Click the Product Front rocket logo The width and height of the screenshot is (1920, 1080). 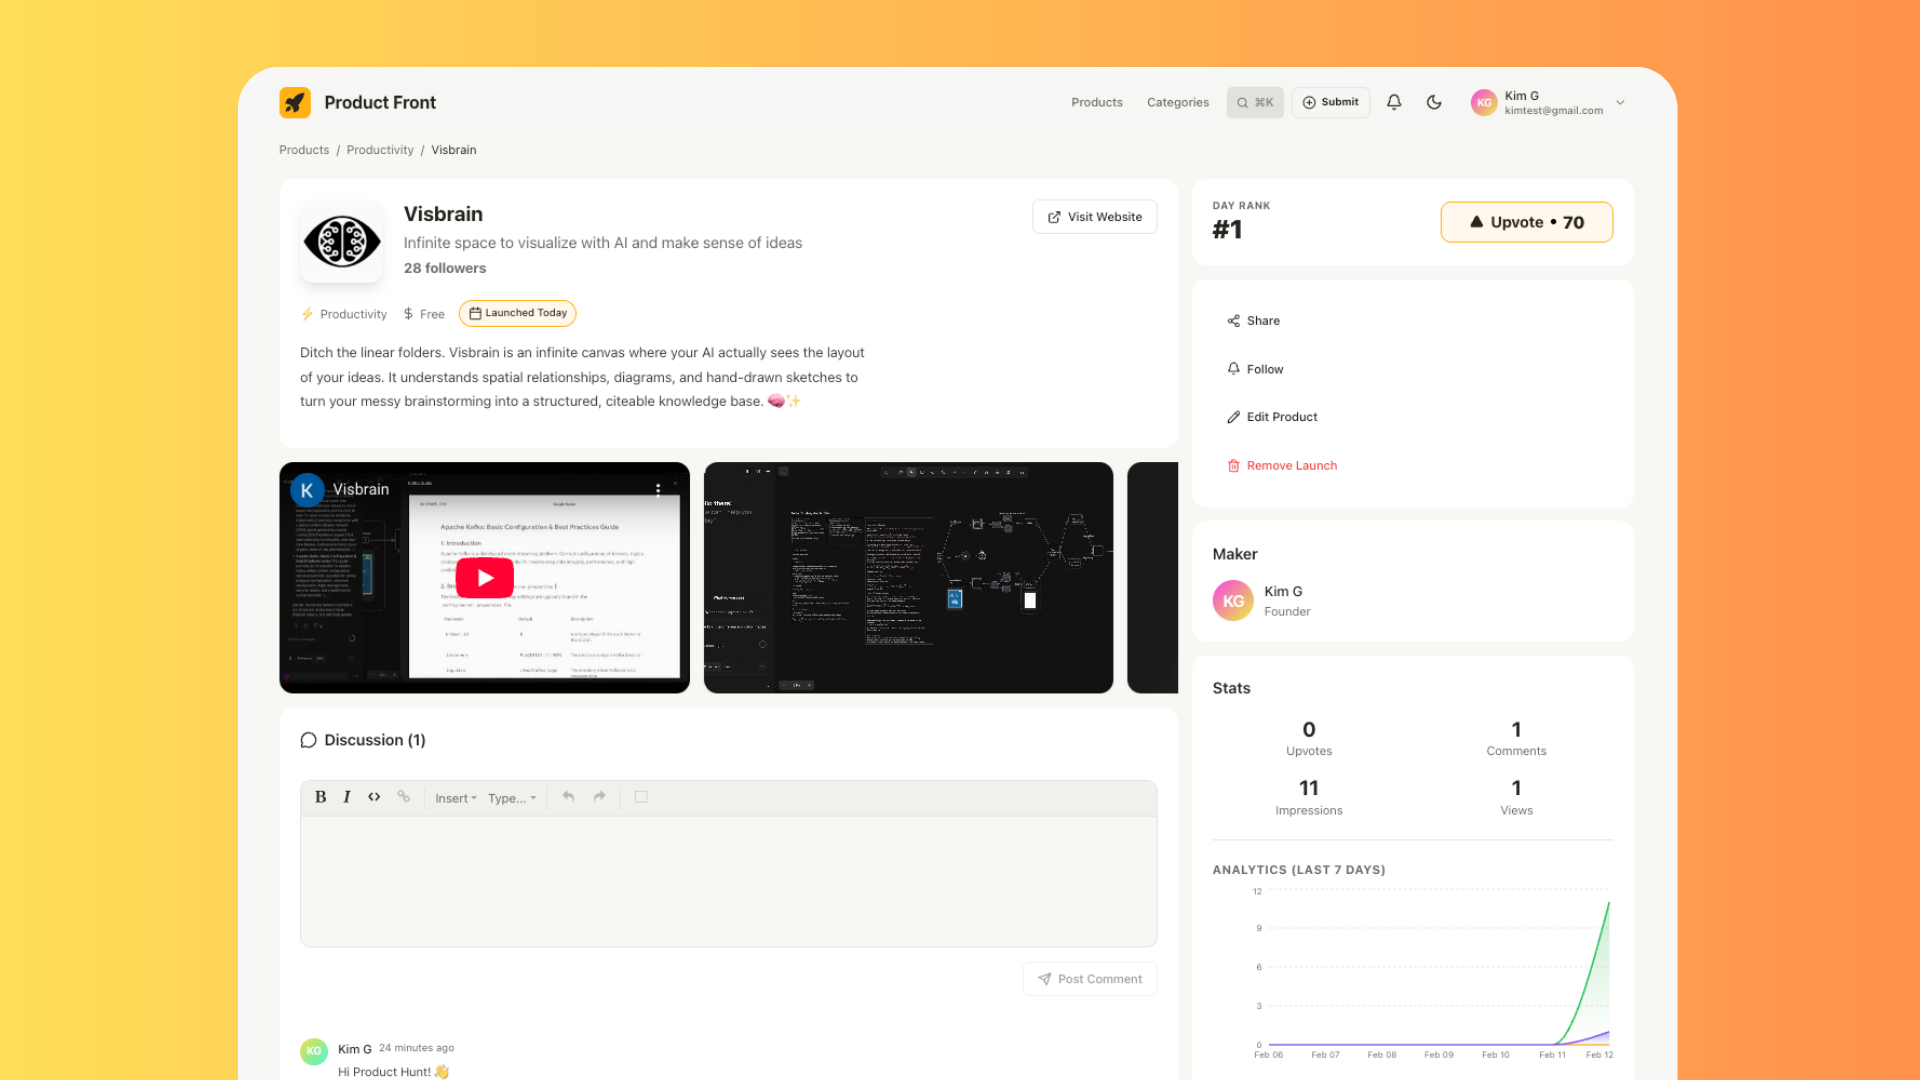pyautogui.click(x=295, y=102)
